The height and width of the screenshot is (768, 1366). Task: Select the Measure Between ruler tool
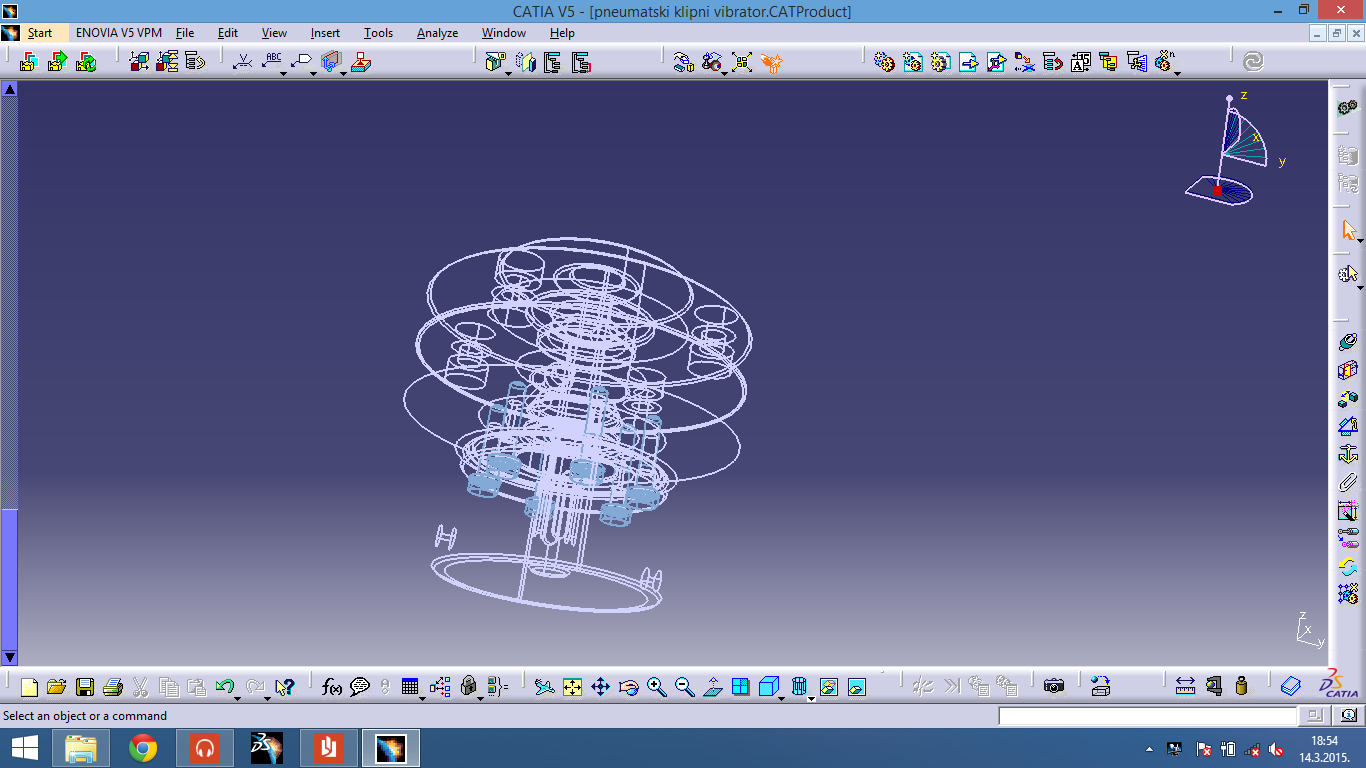tap(1185, 686)
